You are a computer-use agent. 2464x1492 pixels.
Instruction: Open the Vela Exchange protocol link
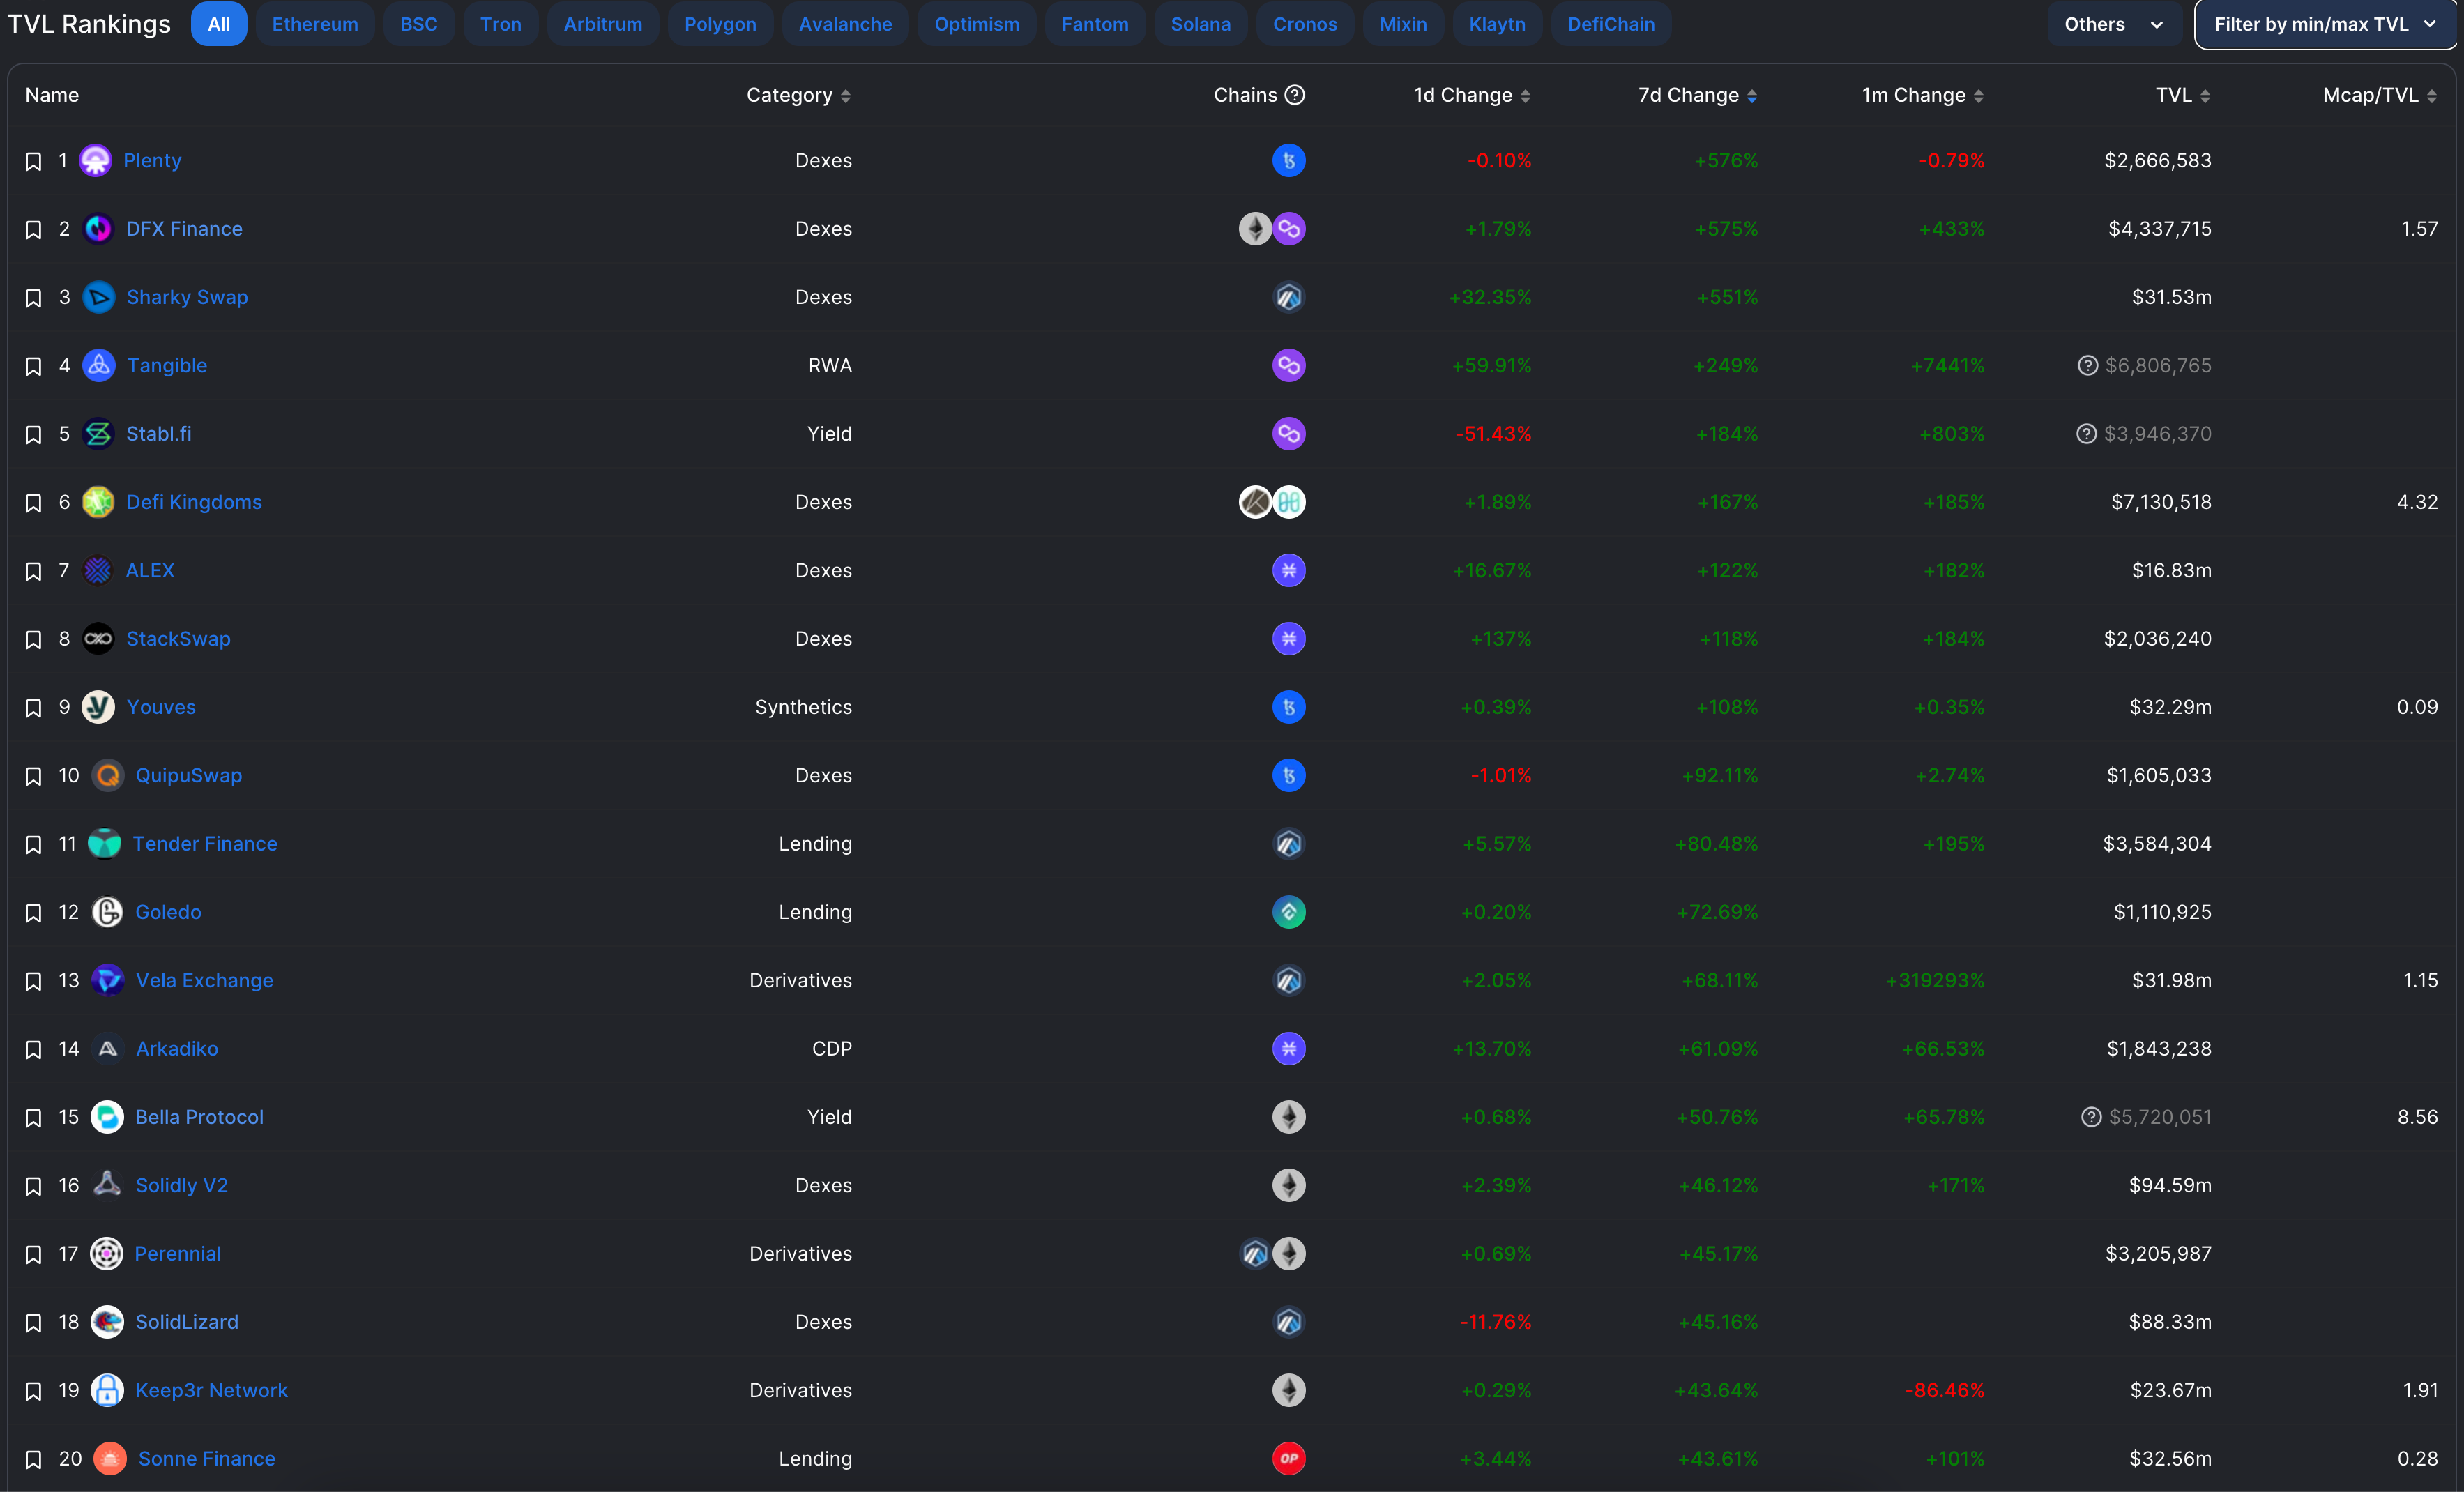coord(204,980)
